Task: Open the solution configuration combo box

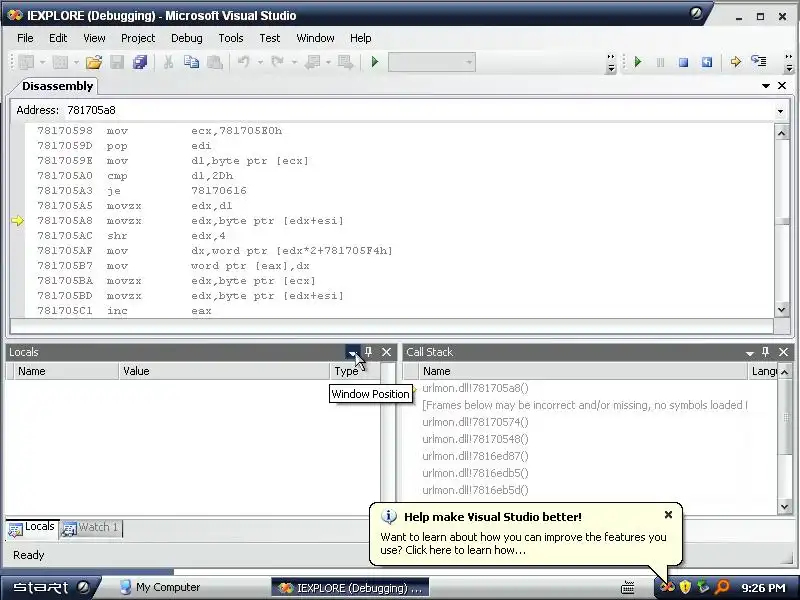Action: tap(432, 62)
